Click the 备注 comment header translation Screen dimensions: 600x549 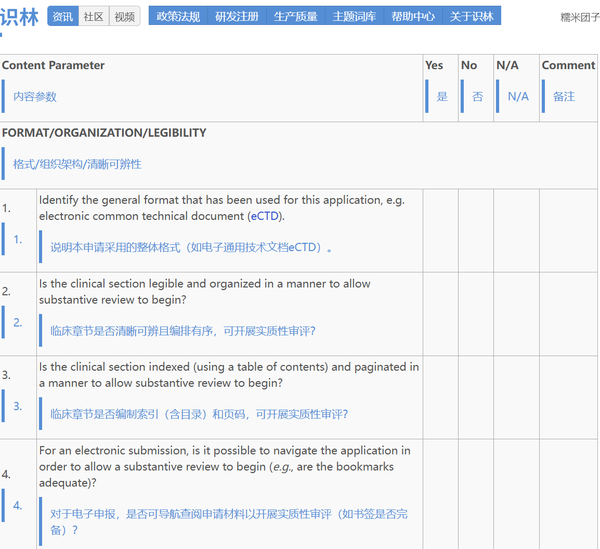(564, 97)
